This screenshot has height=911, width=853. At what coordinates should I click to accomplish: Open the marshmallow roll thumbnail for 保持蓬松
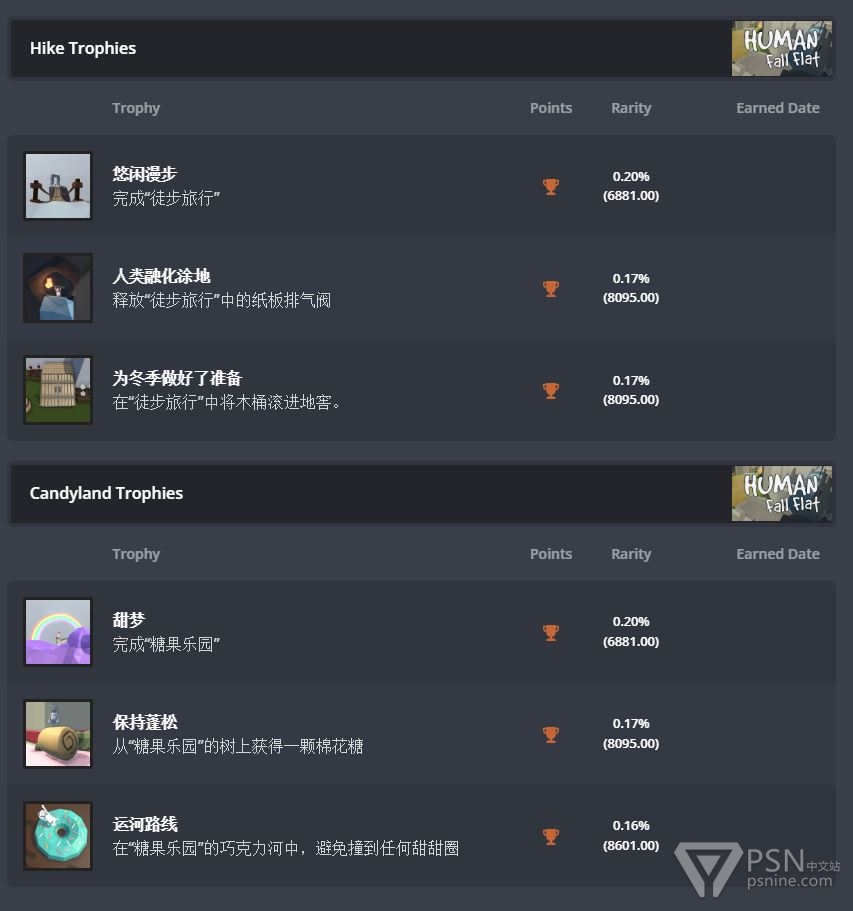point(58,734)
